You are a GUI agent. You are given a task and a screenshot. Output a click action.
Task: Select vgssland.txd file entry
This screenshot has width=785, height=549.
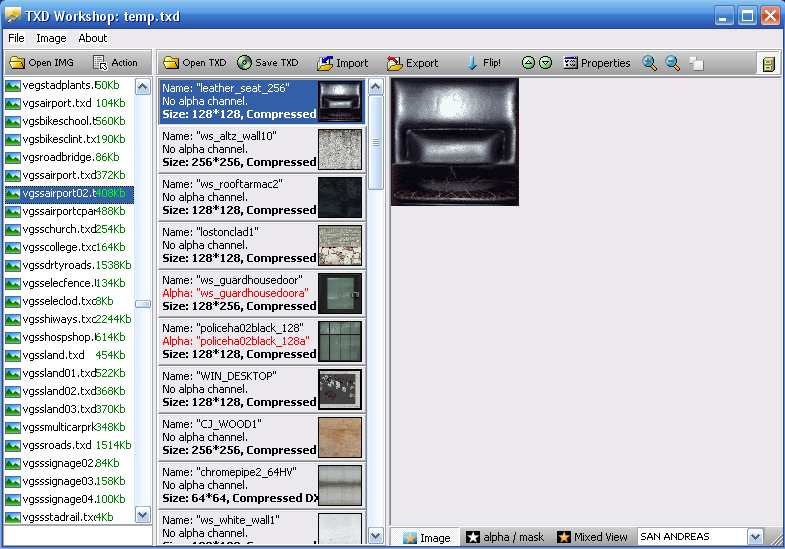pos(69,355)
